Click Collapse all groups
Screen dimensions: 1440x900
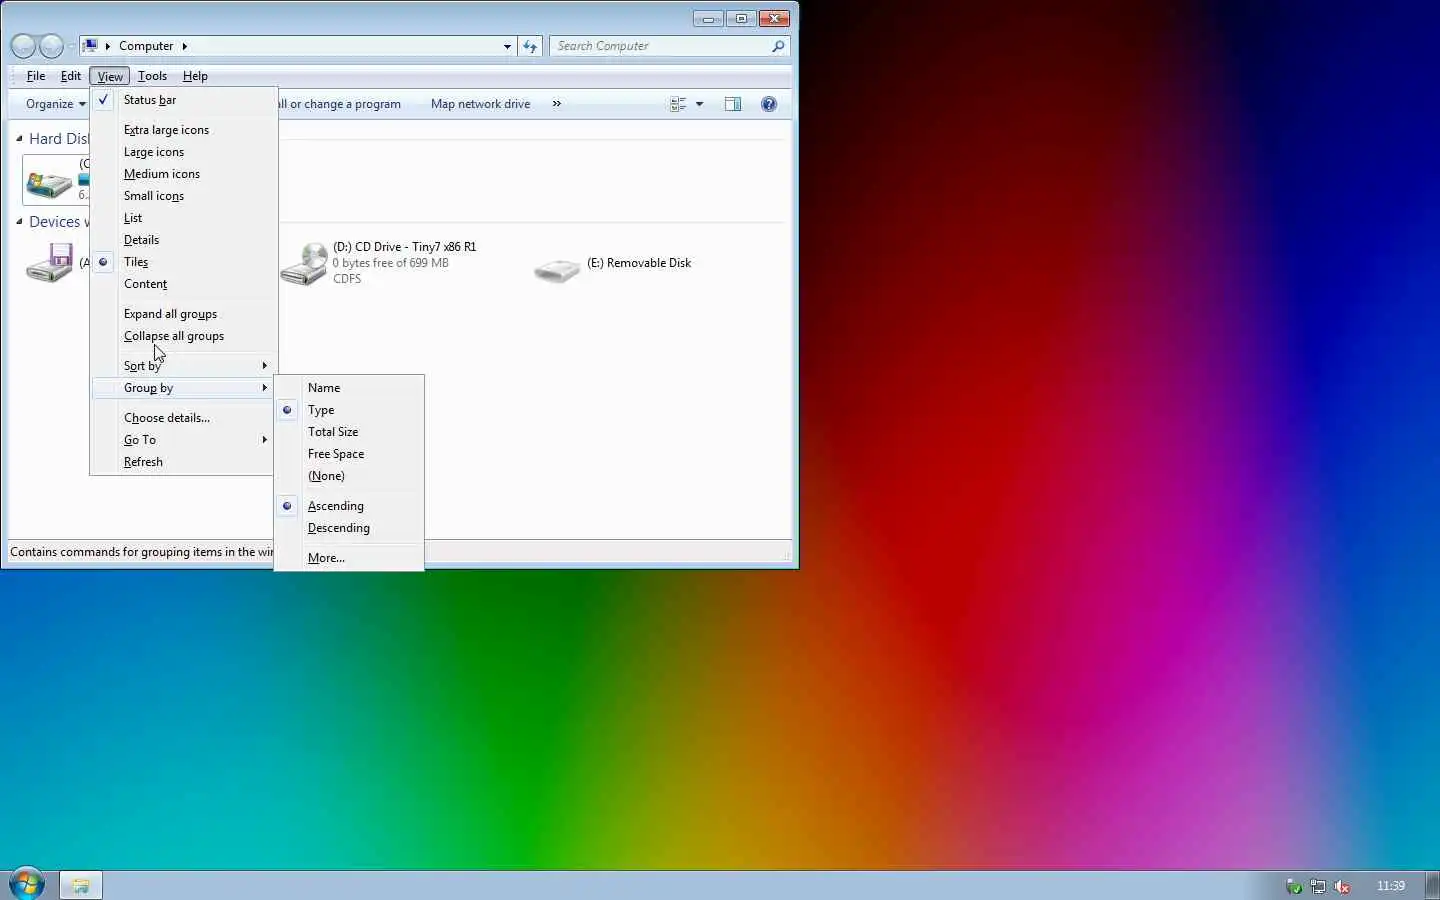pyautogui.click(x=183, y=336)
